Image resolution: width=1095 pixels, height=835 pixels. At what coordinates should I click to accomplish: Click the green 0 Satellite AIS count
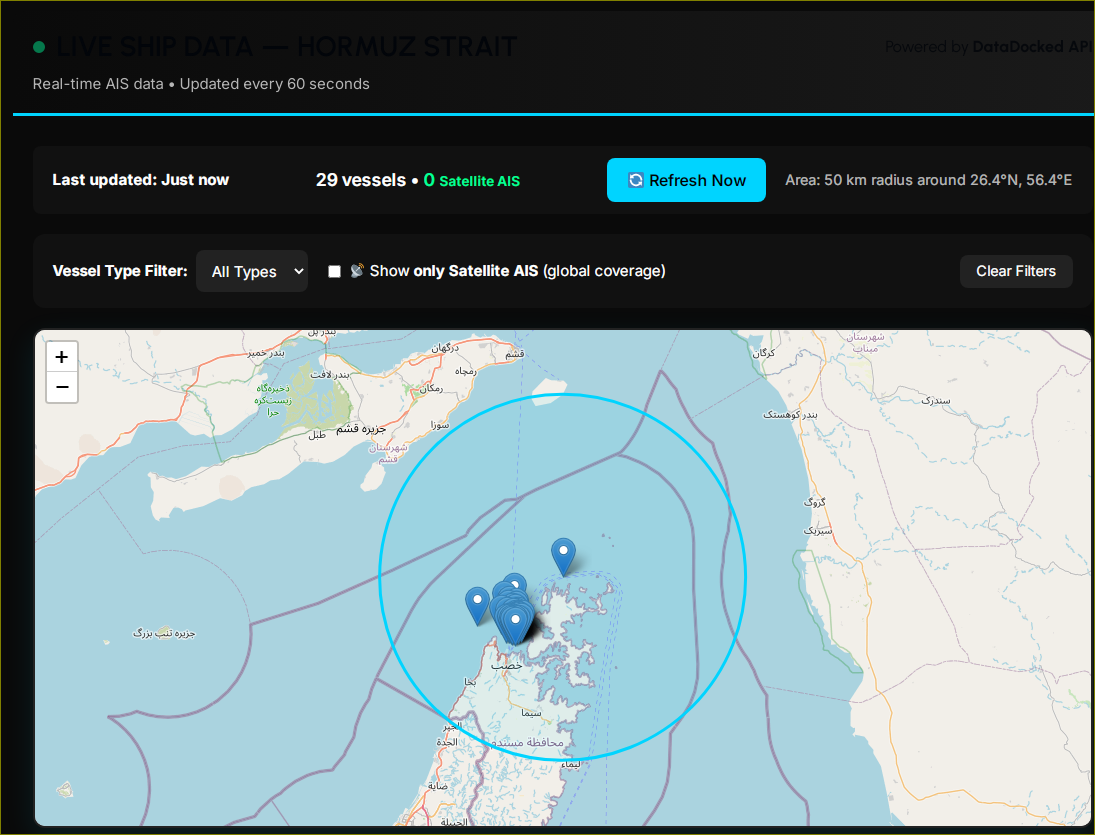click(x=471, y=181)
